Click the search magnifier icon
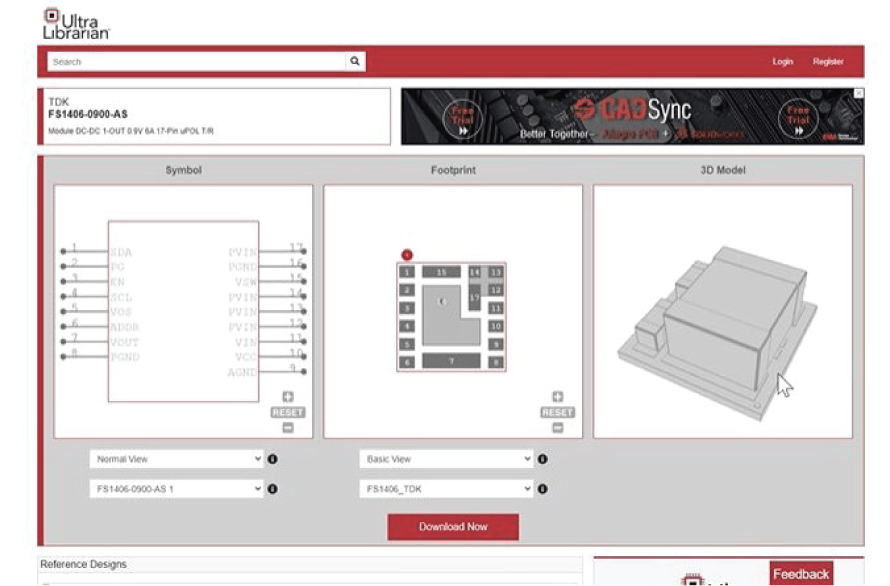Screen dimensions: 890x586 (355, 61)
